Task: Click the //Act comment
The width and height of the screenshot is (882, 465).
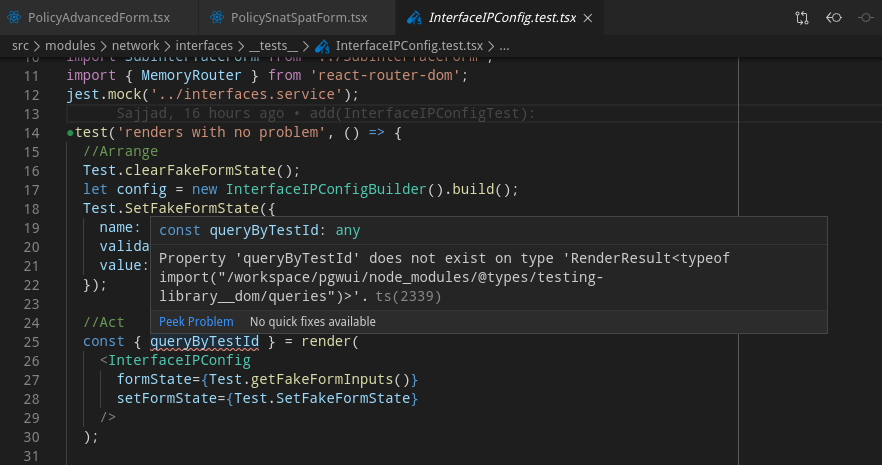Action: (104, 323)
